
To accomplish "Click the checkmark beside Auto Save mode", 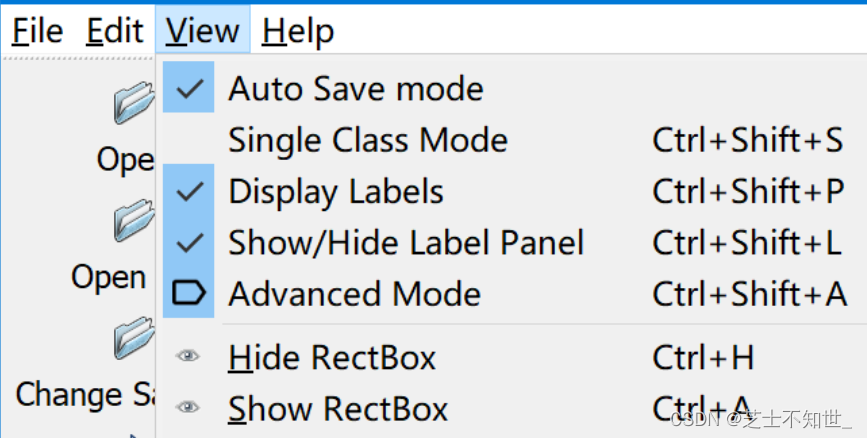I will click(x=189, y=87).
